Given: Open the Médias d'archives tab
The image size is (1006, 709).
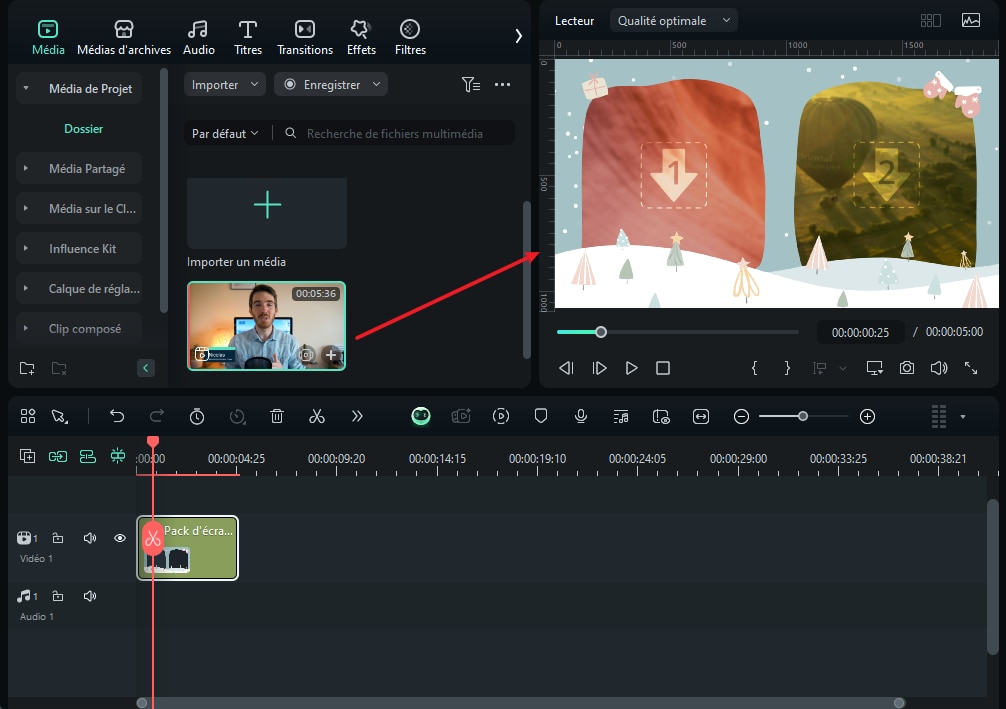Looking at the screenshot, I should point(124,37).
